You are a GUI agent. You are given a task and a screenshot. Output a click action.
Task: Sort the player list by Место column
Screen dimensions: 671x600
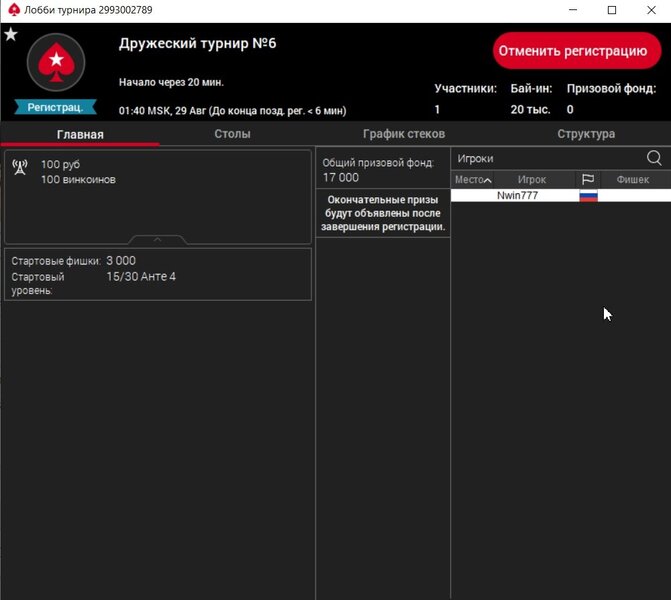[x=472, y=179]
